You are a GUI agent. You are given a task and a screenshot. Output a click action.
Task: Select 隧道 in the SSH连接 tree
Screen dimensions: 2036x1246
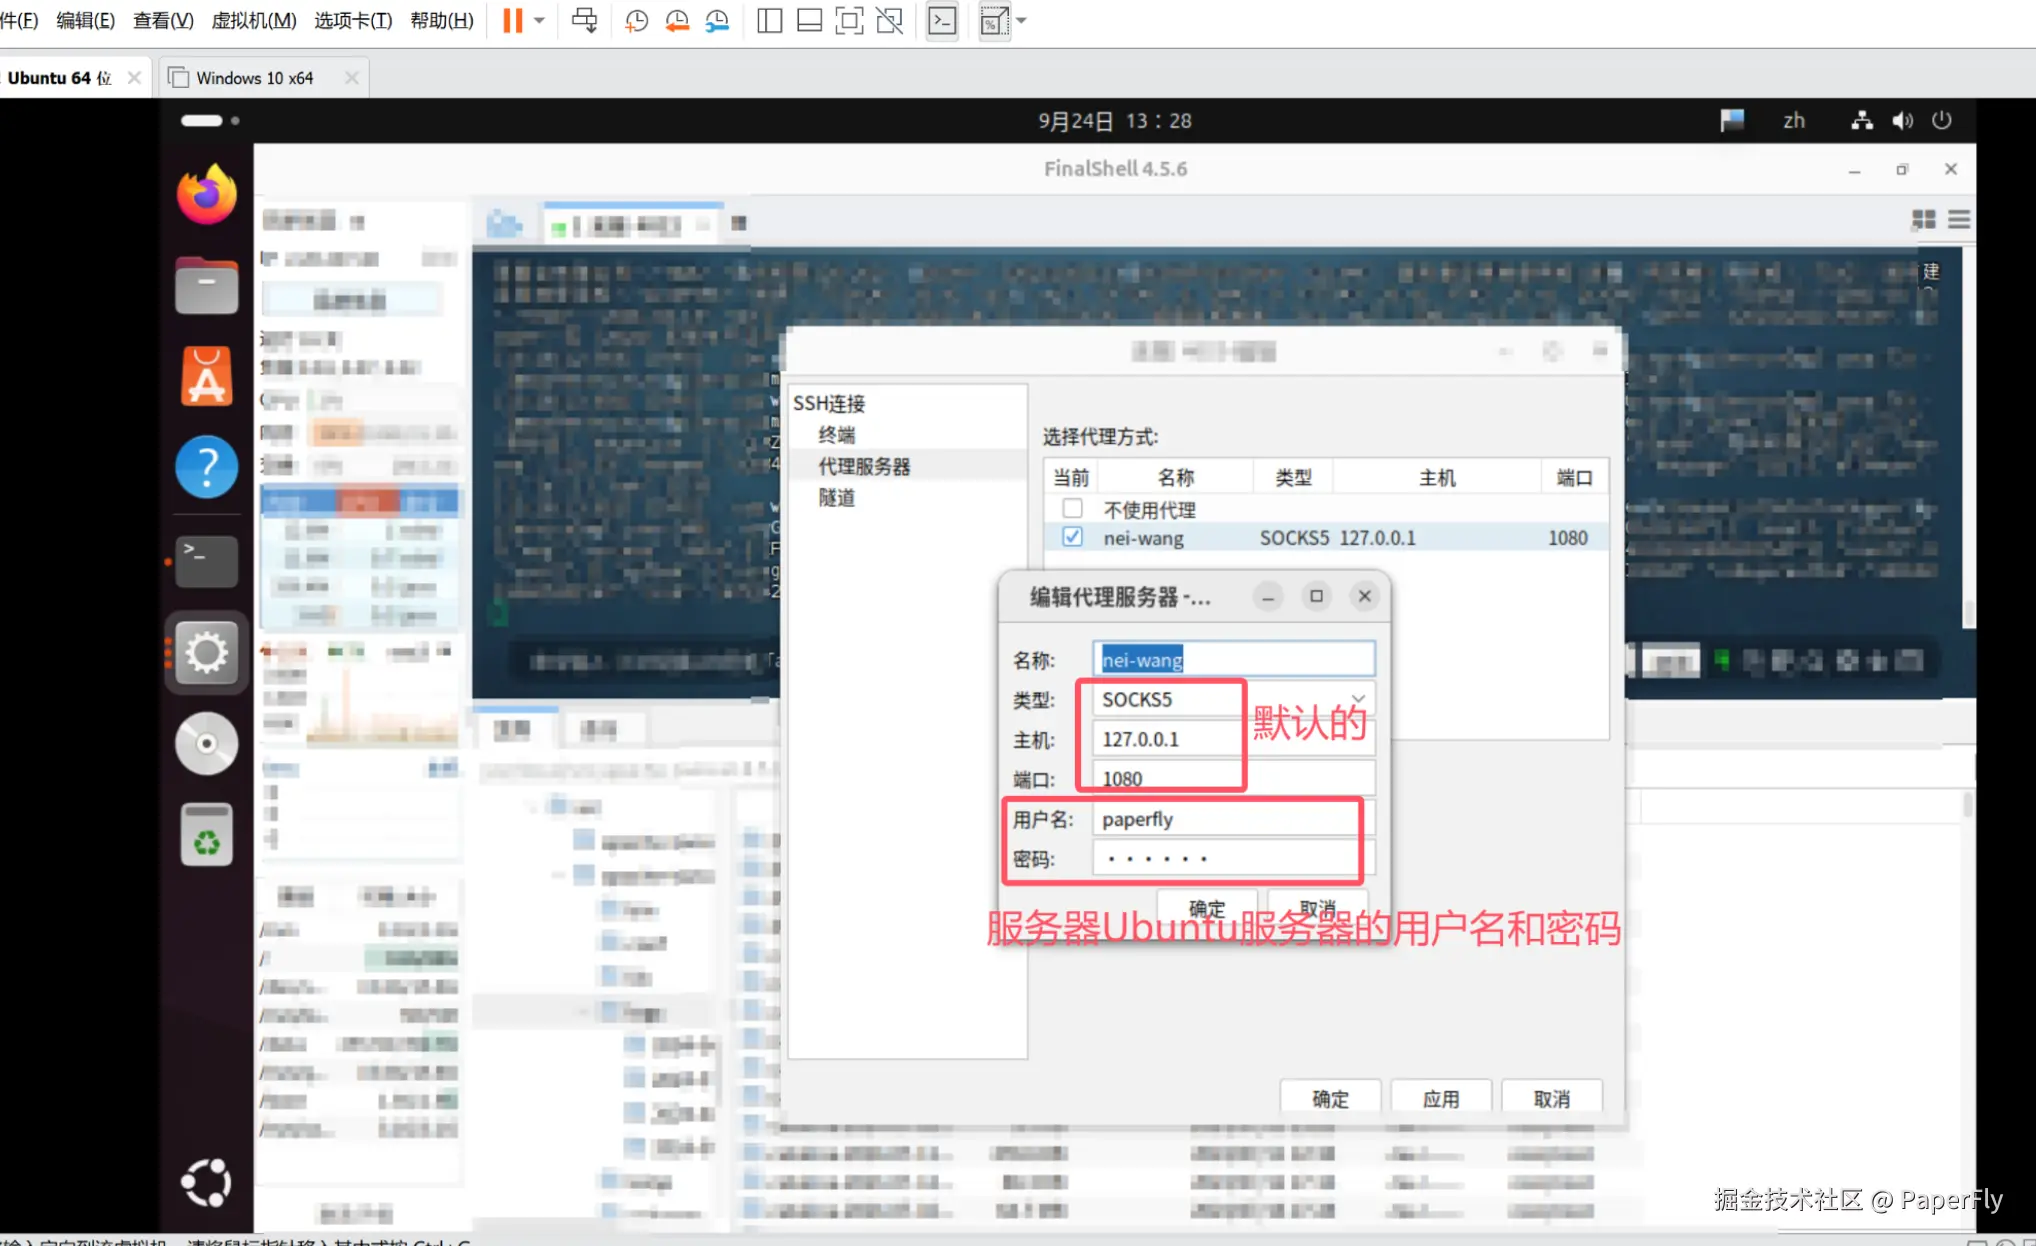point(837,498)
